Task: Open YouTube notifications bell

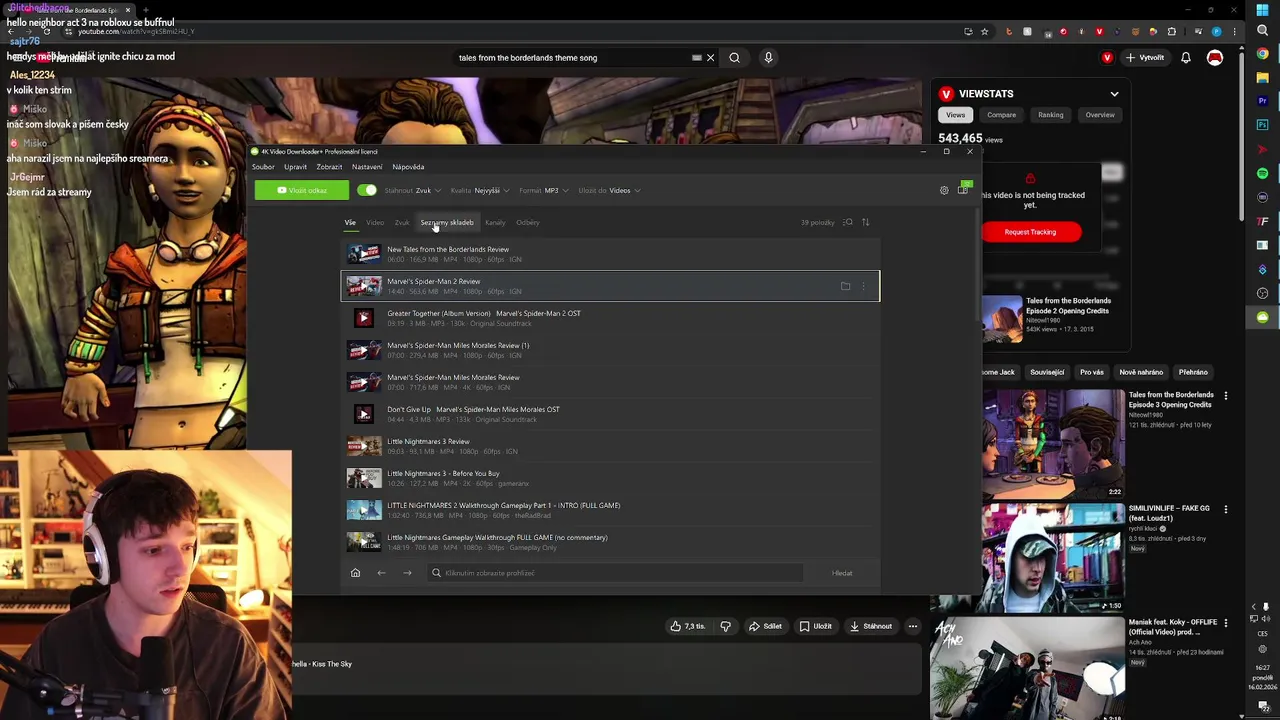Action: pos(1186,58)
